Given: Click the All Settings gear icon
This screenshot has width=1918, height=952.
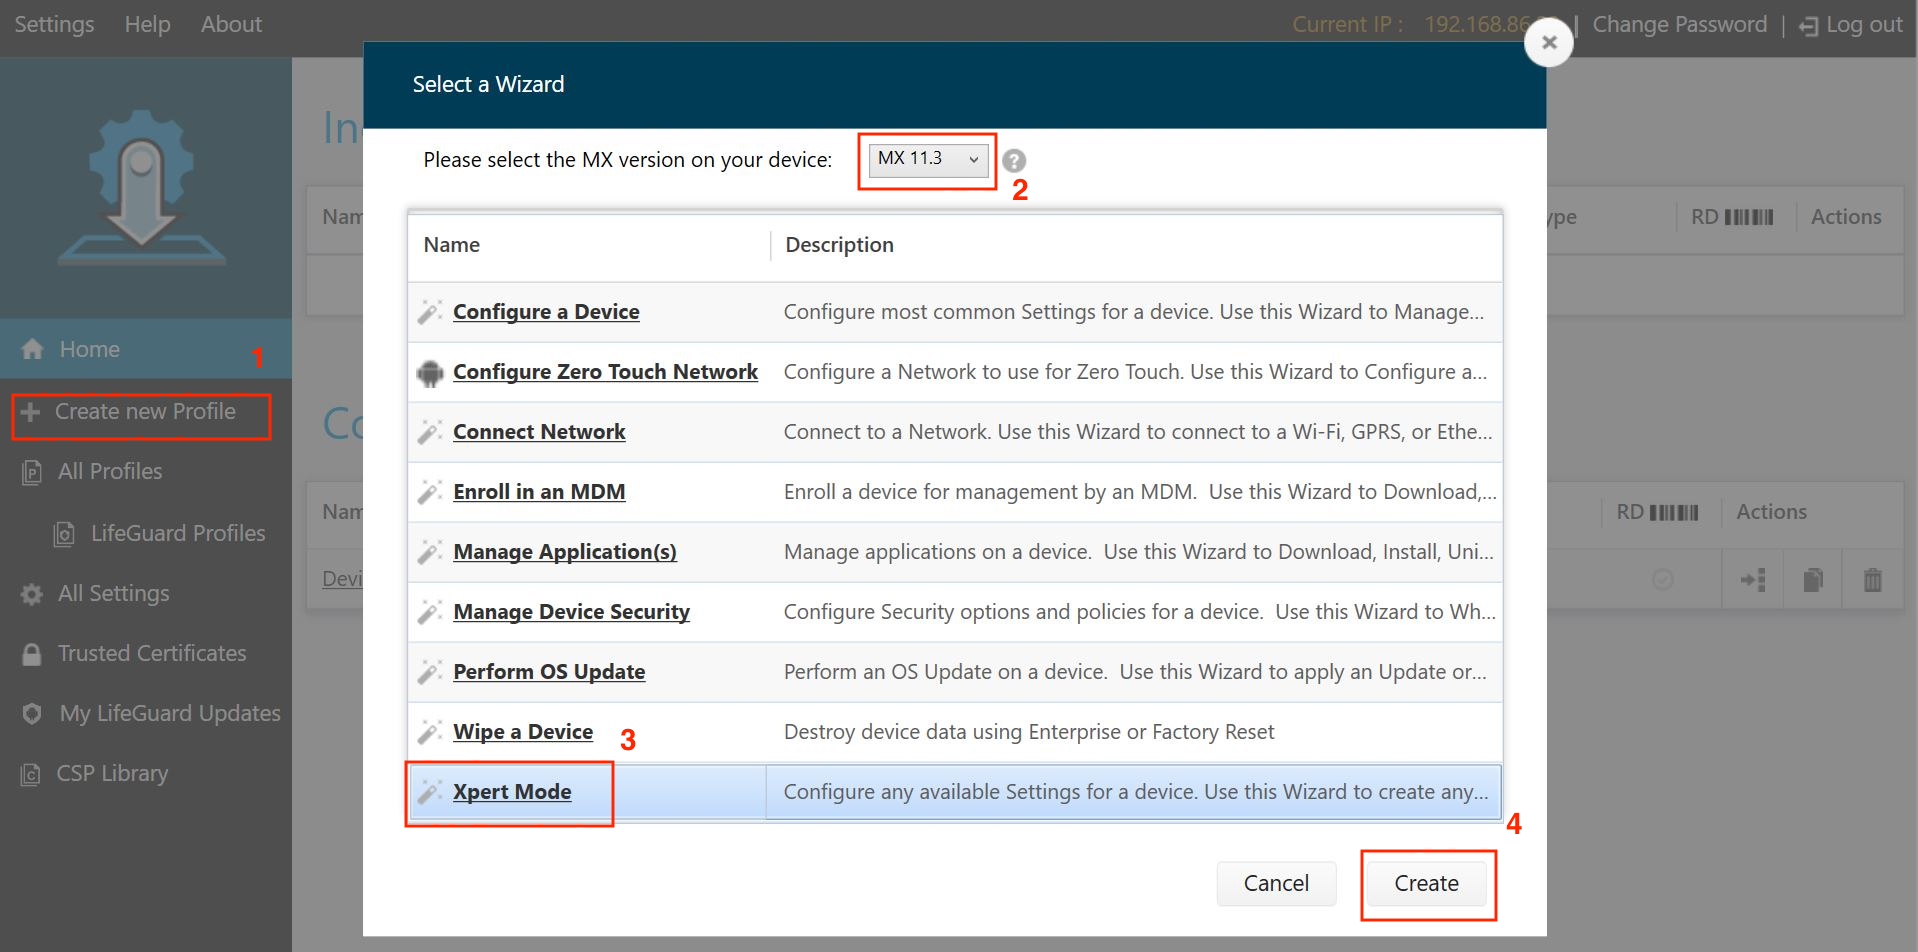Looking at the screenshot, I should tap(32, 594).
